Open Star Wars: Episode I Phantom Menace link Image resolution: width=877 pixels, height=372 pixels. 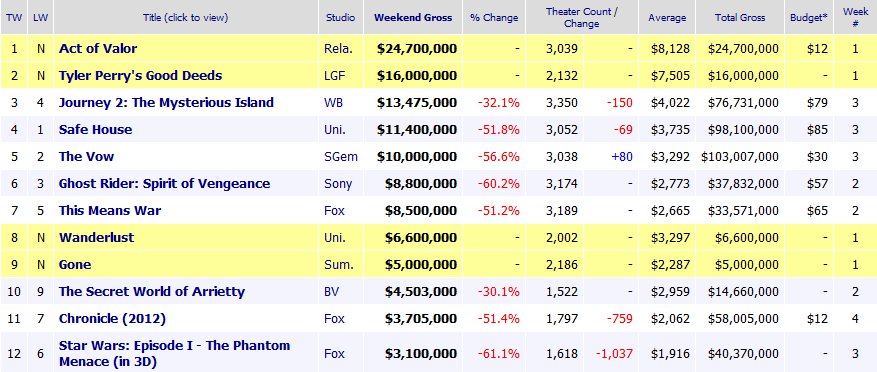(x=175, y=354)
